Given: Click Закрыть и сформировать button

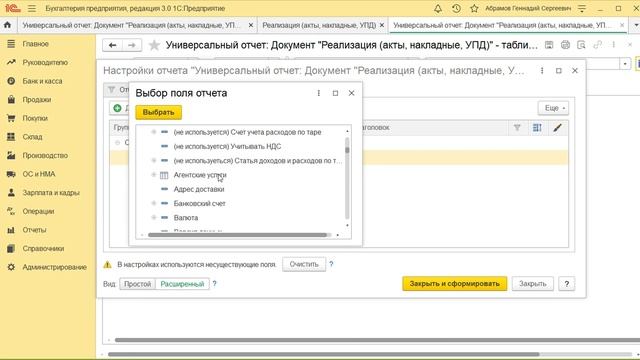Looking at the screenshot, I should point(455,284).
